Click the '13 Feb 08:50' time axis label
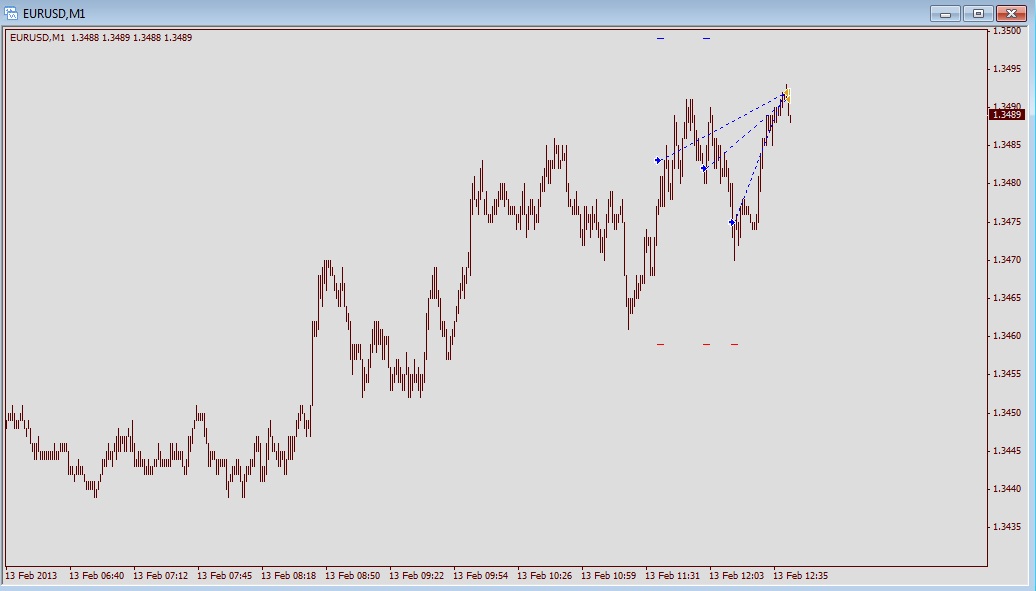 point(352,576)
